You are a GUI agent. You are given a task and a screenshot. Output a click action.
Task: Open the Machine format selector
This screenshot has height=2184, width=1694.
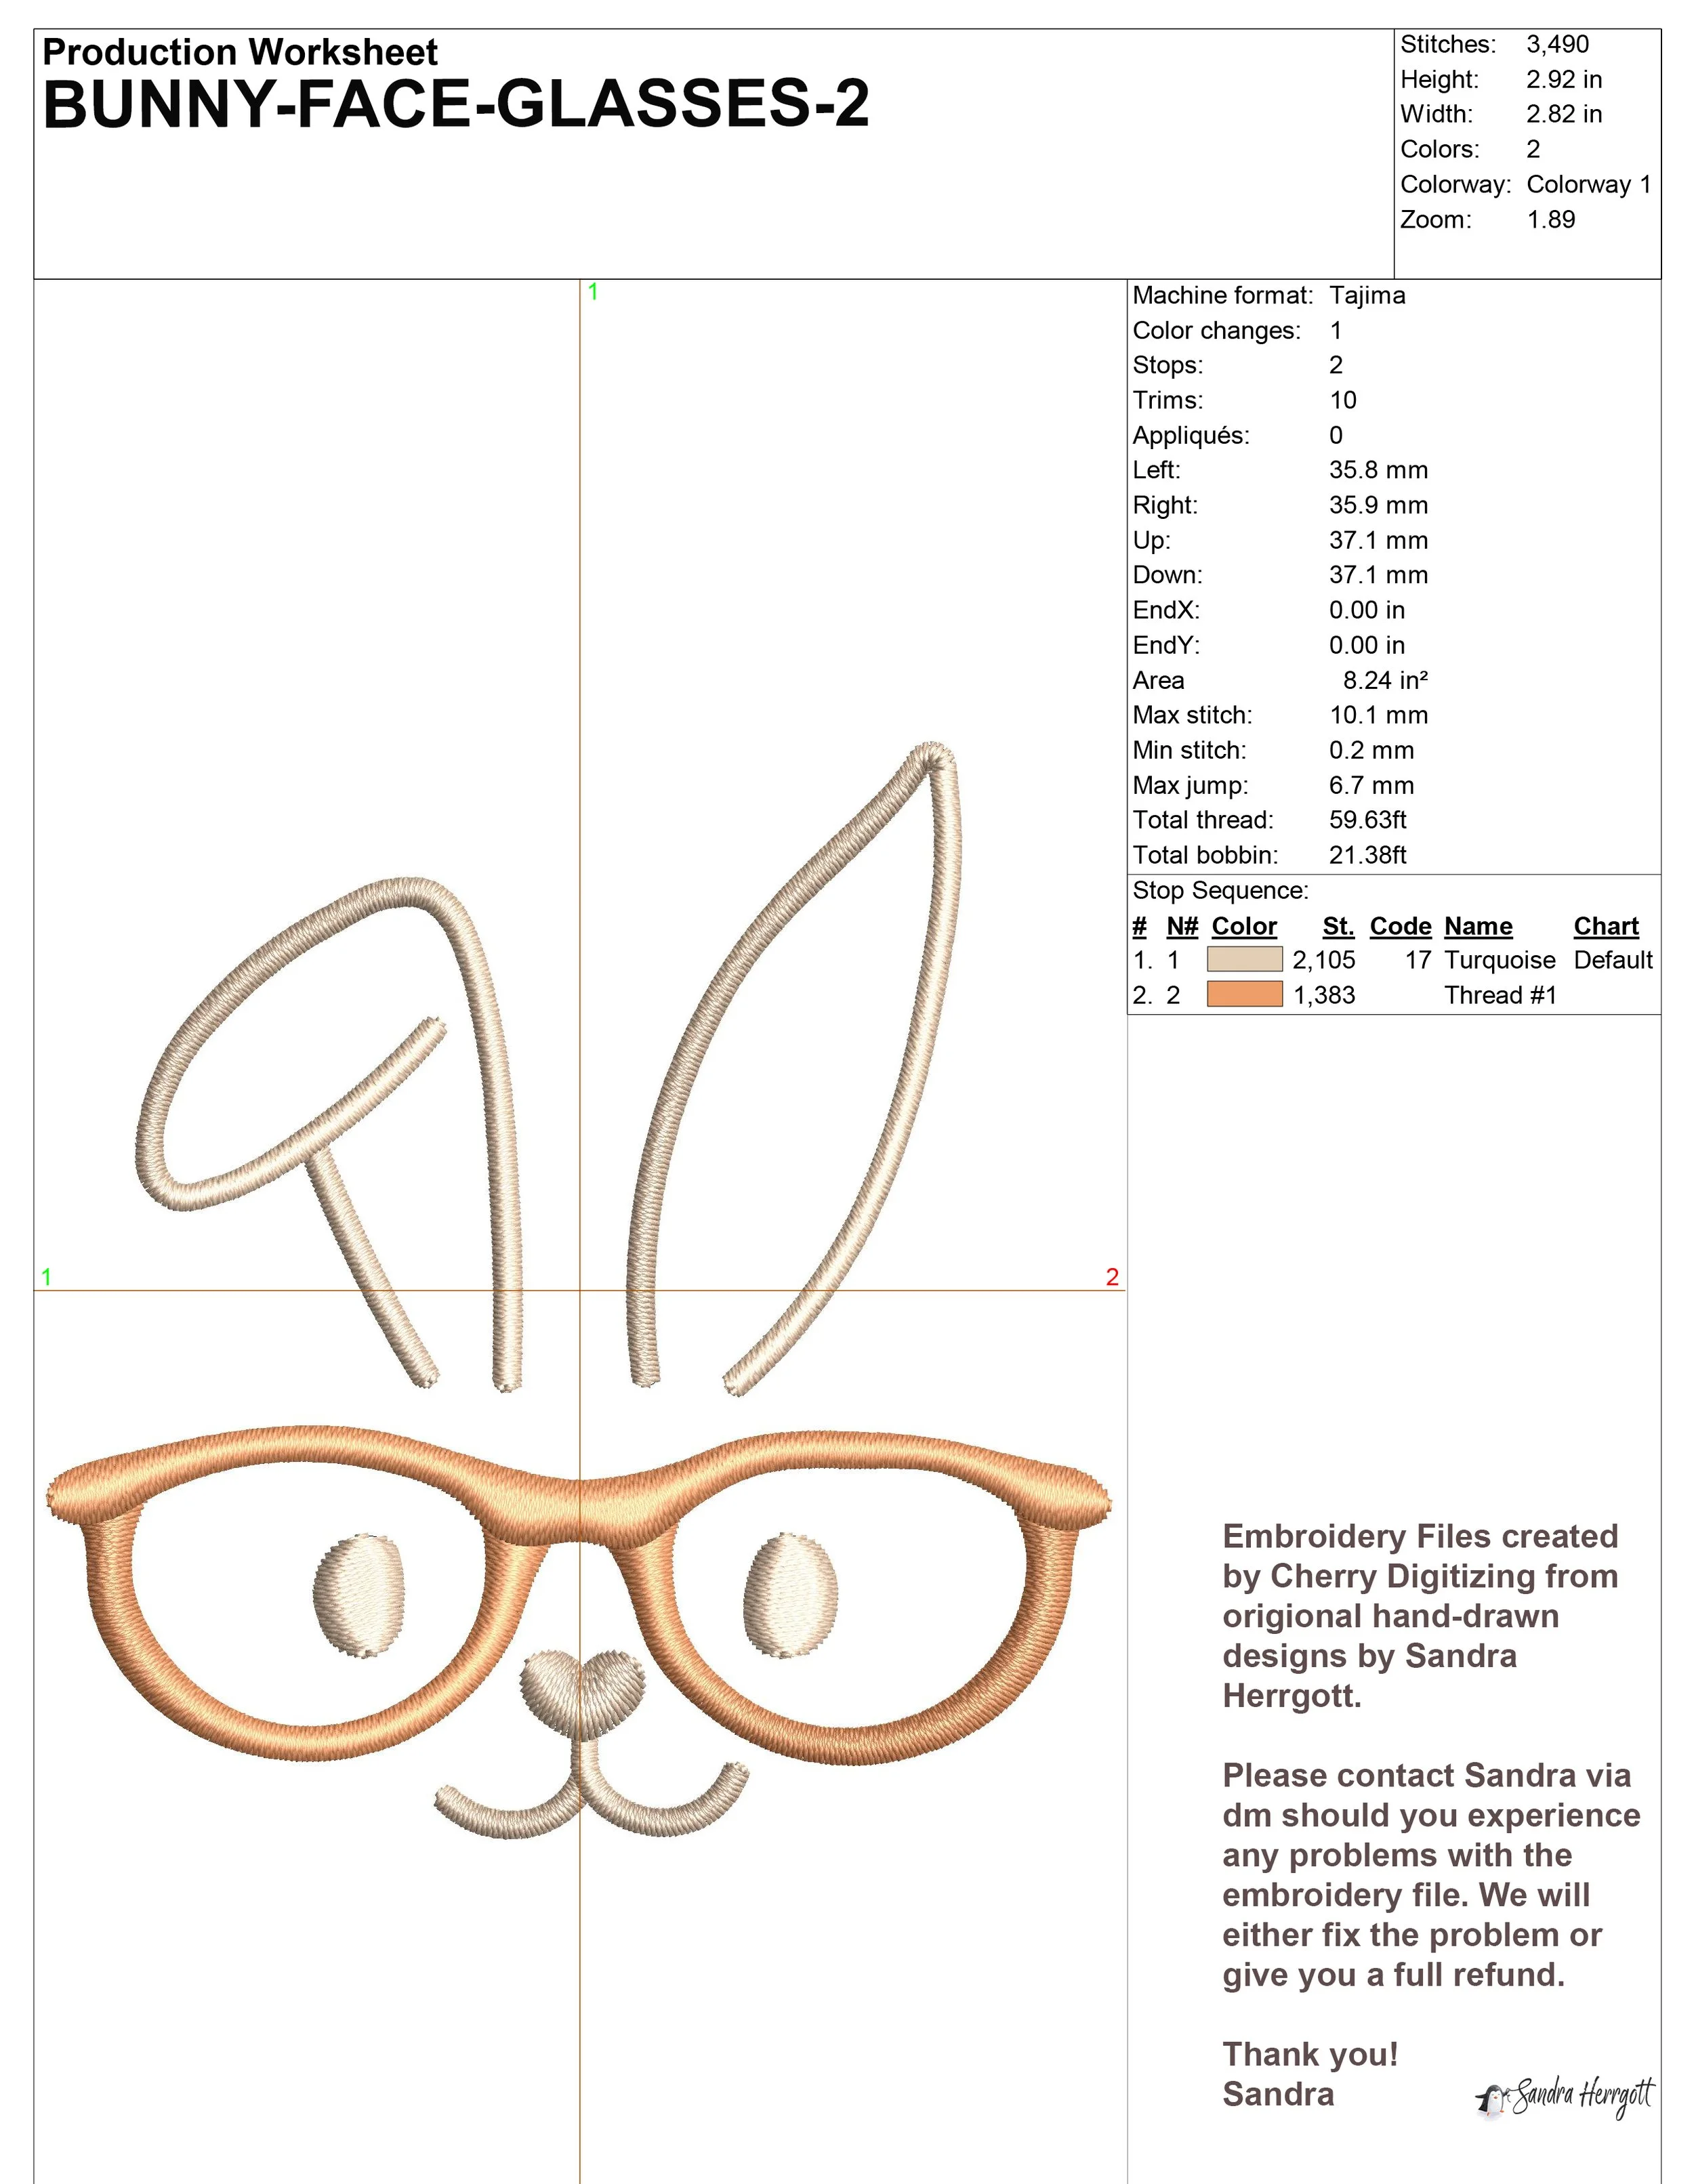(x=1222, y=295)
